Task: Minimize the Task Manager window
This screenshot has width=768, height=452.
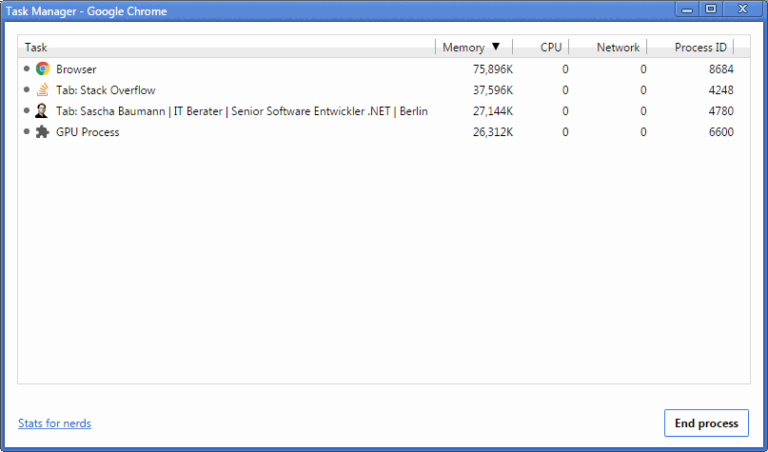Action: [687, 9]
